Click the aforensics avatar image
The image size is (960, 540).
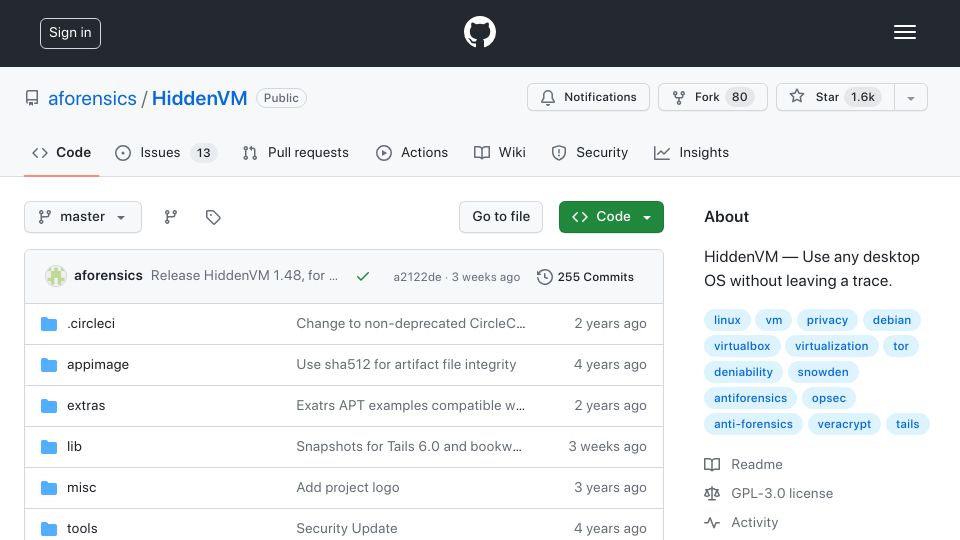[x=56, y=276]
